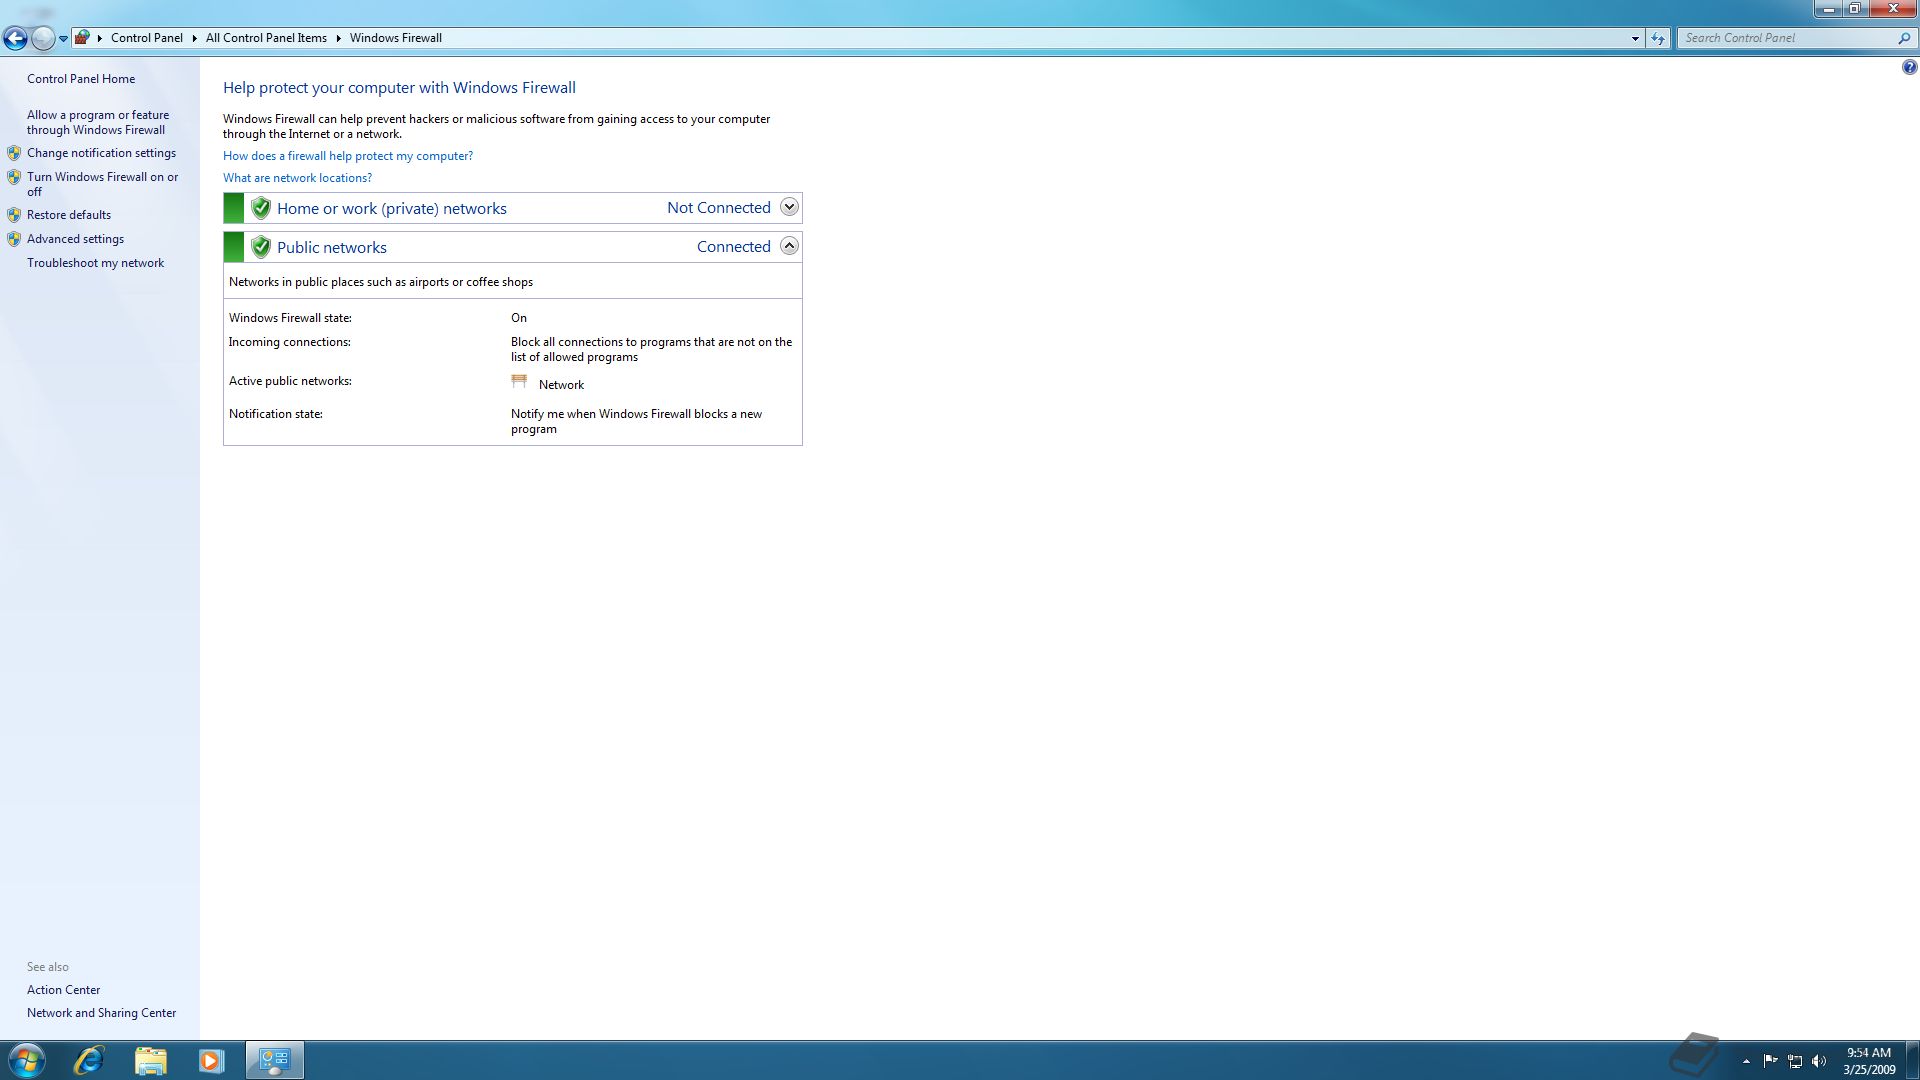The image size is (1920, 1080).
Task: Click the Connected status text
Action: [734, 247]
